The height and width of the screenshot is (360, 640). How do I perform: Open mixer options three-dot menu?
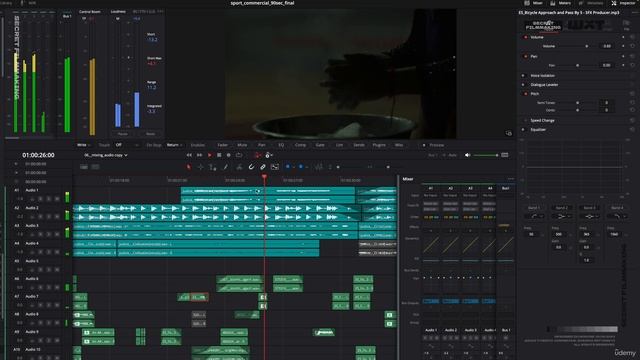[x=511, y=179]
